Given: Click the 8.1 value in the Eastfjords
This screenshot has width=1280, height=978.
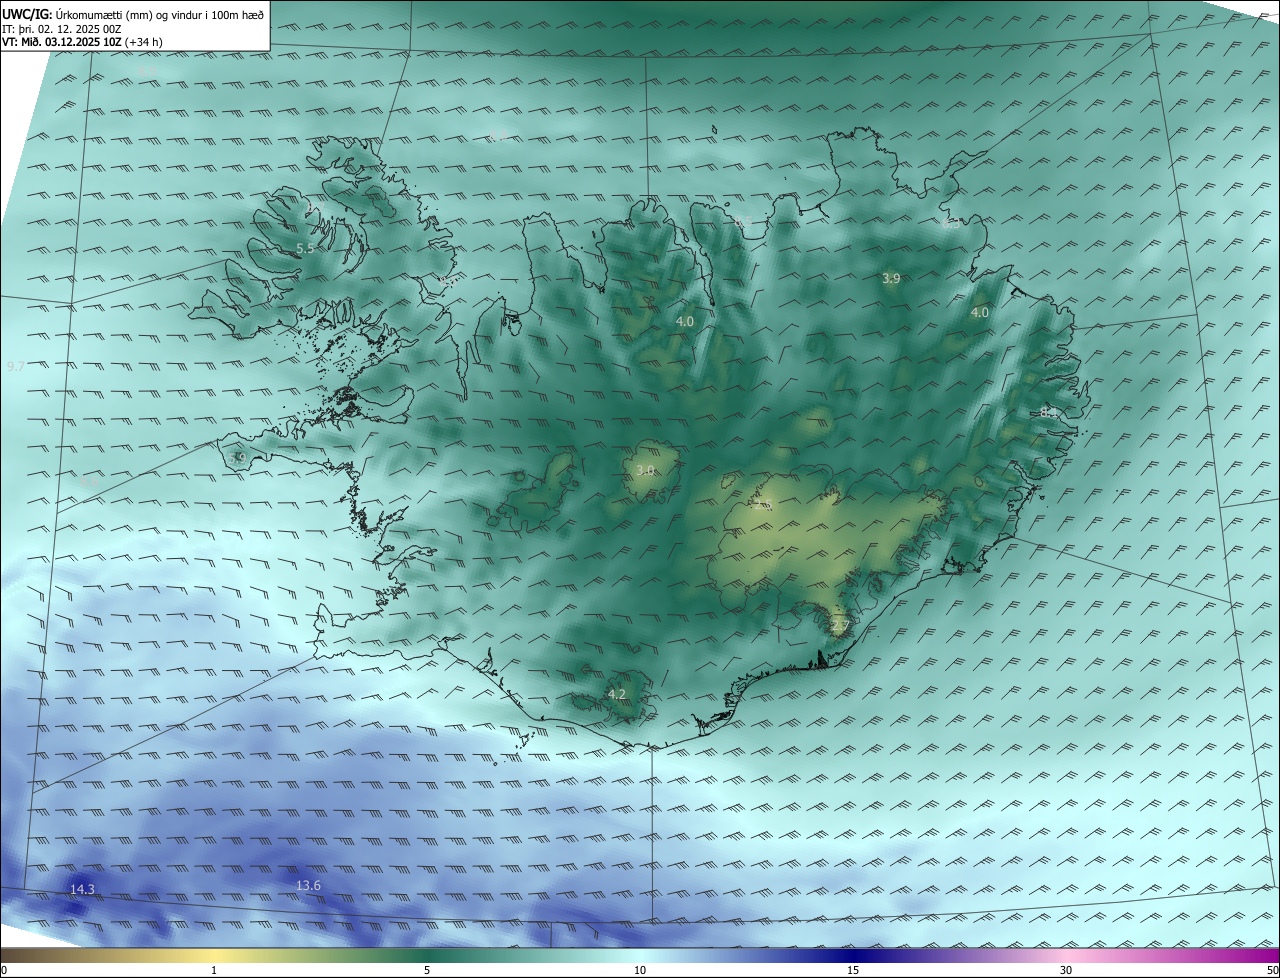Looking at the screenshot, I should click(1048, 412).
